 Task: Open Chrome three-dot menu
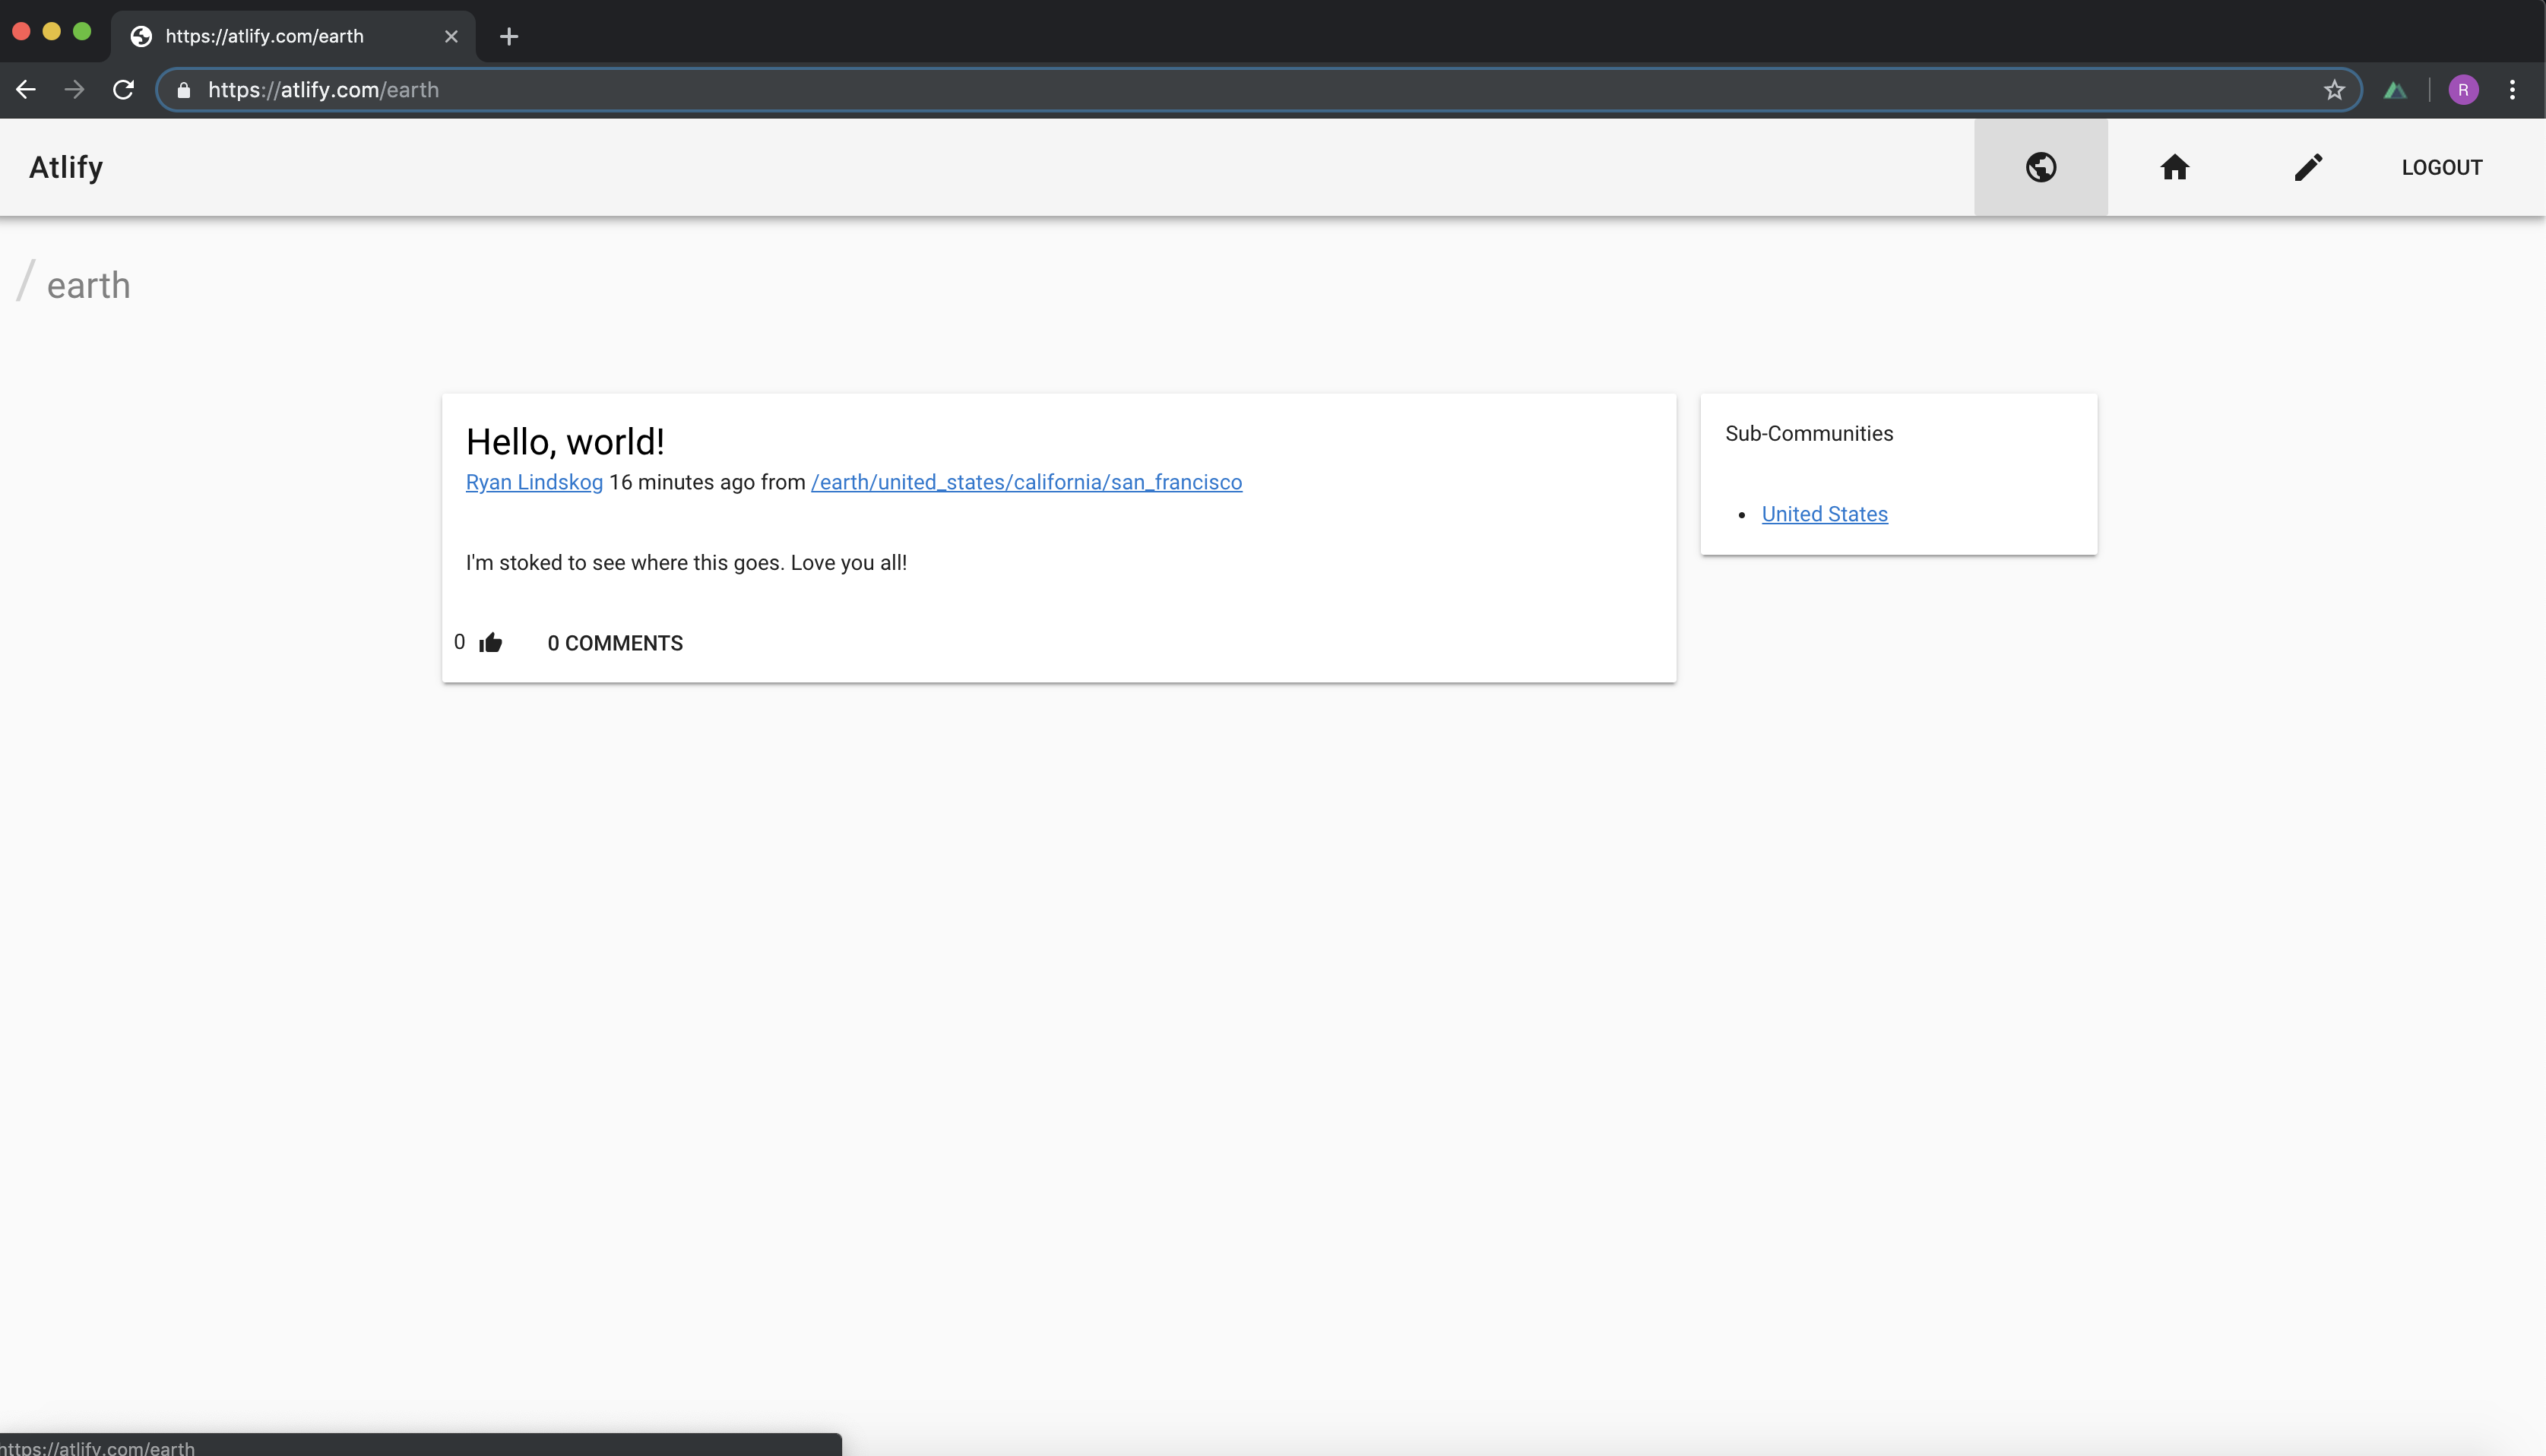(x=2512, y=90)
